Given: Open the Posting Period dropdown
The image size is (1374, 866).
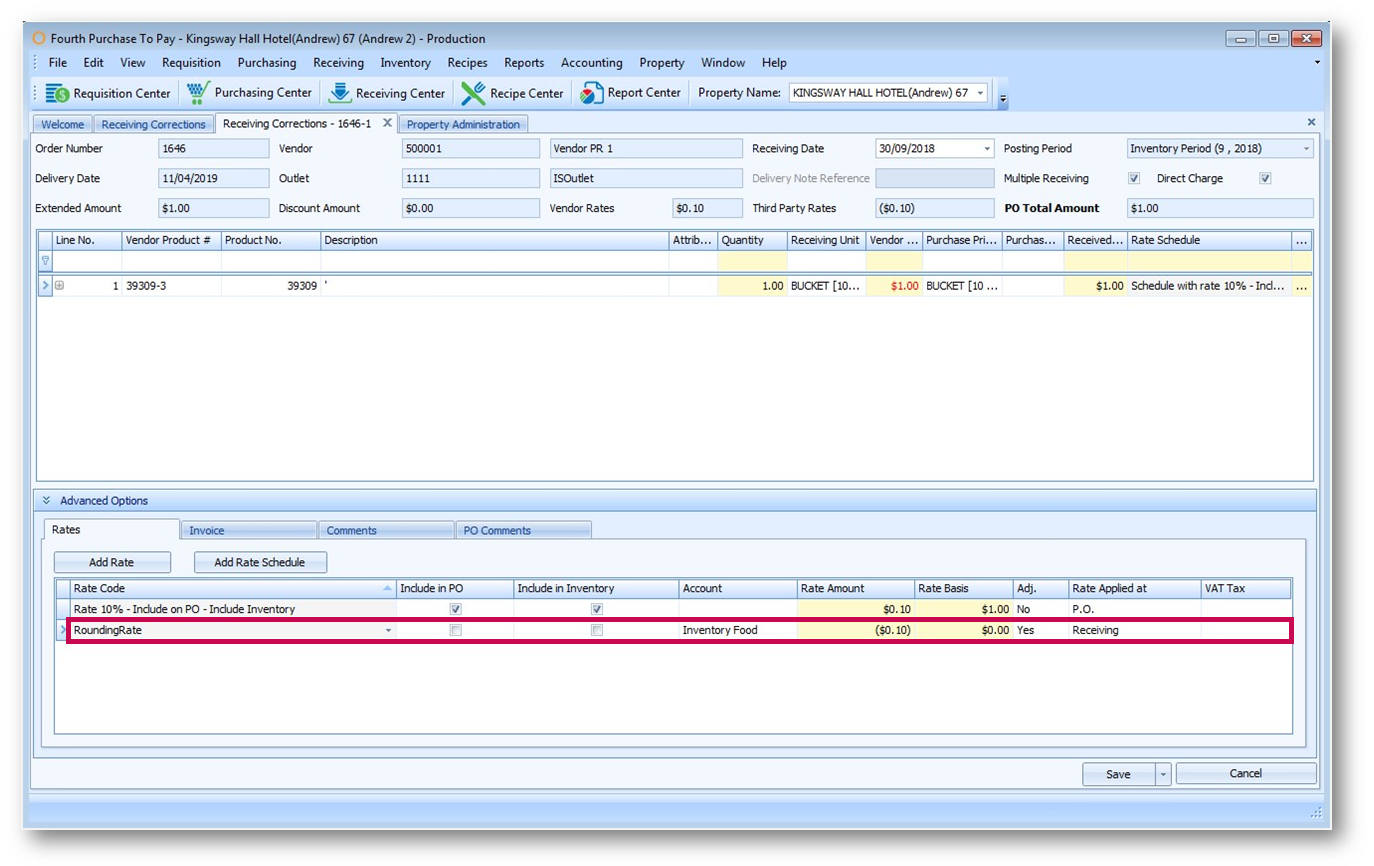Looking at the screenshot, I should tap(1306, 149).
